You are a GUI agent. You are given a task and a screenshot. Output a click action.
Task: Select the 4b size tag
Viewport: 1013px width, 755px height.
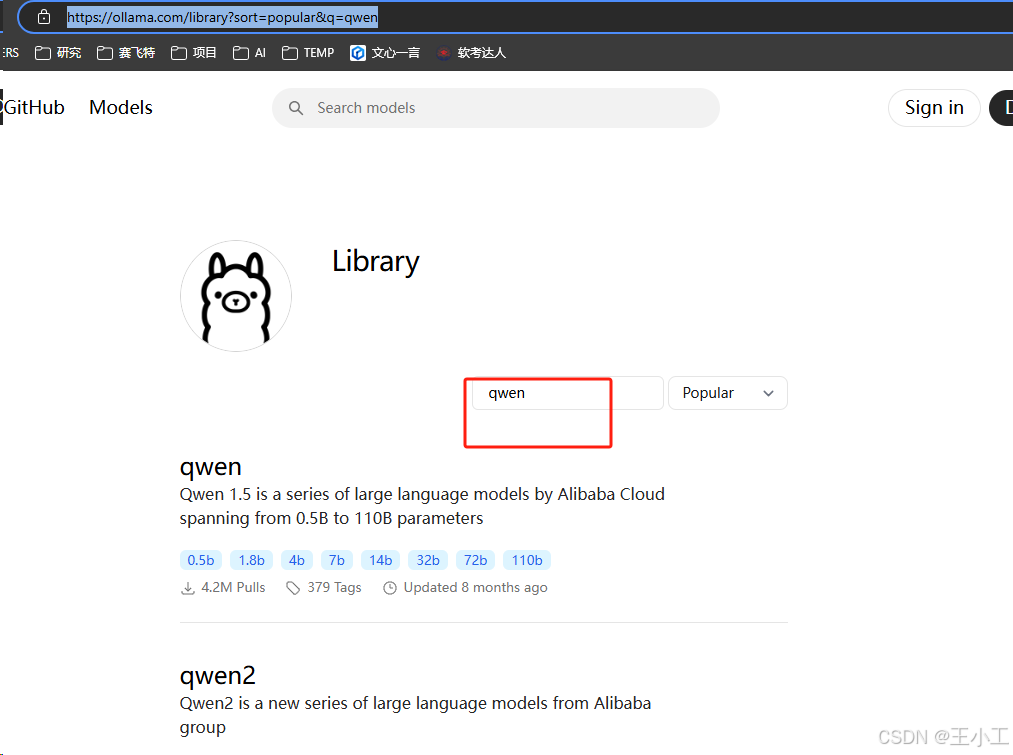click(297, 560)
